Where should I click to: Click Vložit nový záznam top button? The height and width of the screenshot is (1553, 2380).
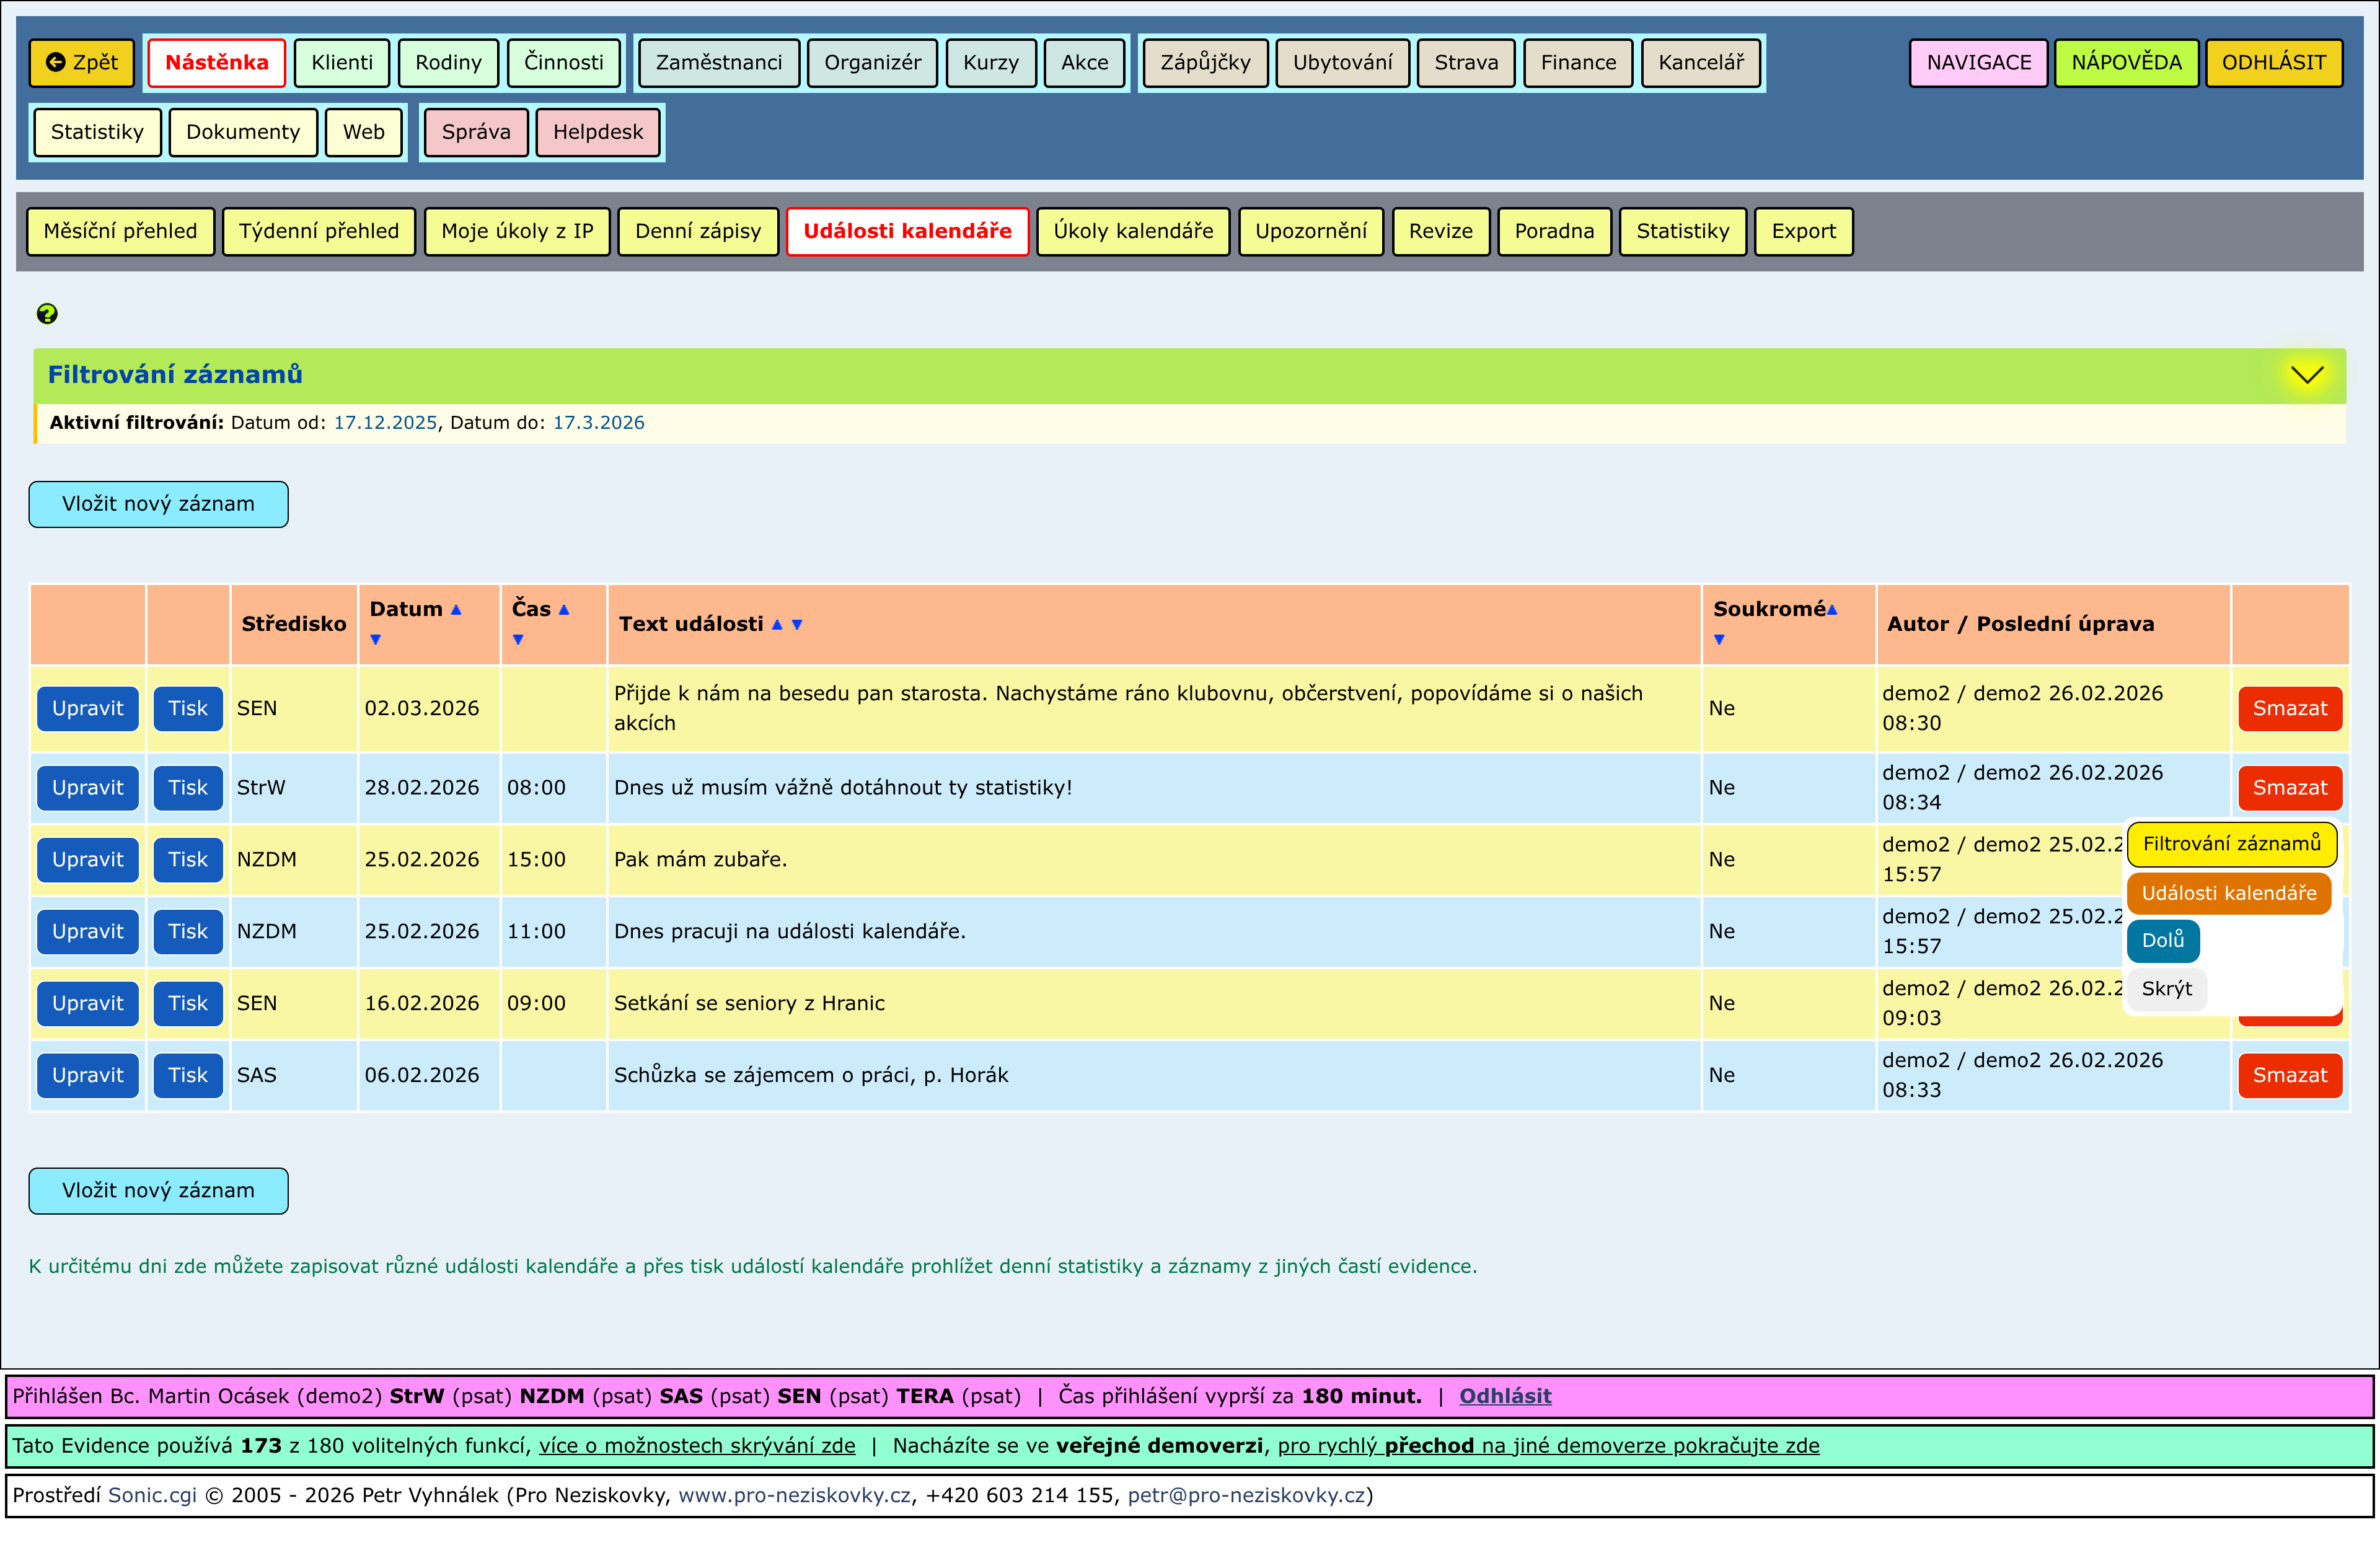(x=158, y=504)
